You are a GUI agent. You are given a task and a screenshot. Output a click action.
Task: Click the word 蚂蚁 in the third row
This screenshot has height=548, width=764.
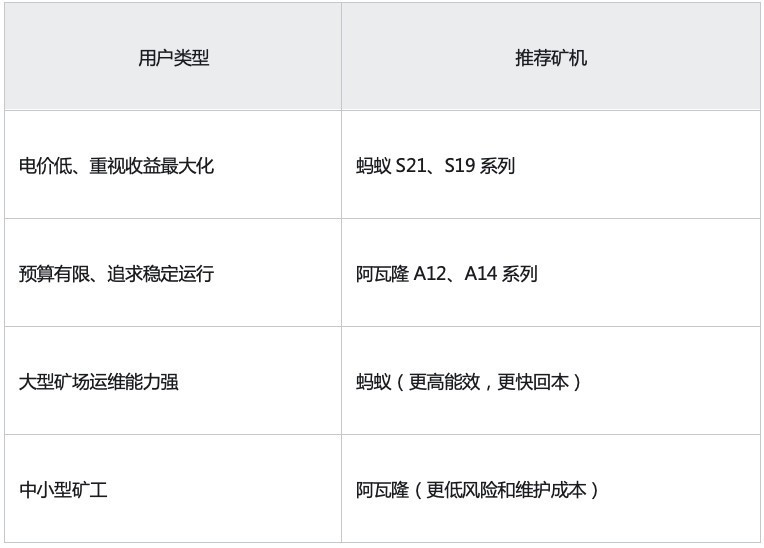pyautogui.click(x=374, y=382)
